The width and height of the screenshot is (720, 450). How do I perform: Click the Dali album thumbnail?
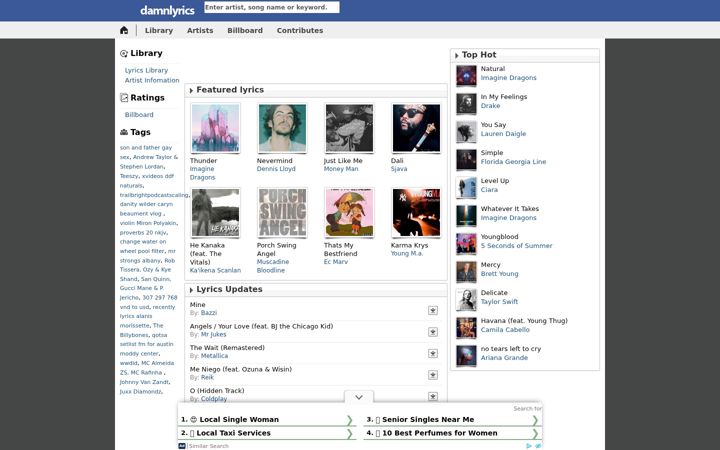416,128
